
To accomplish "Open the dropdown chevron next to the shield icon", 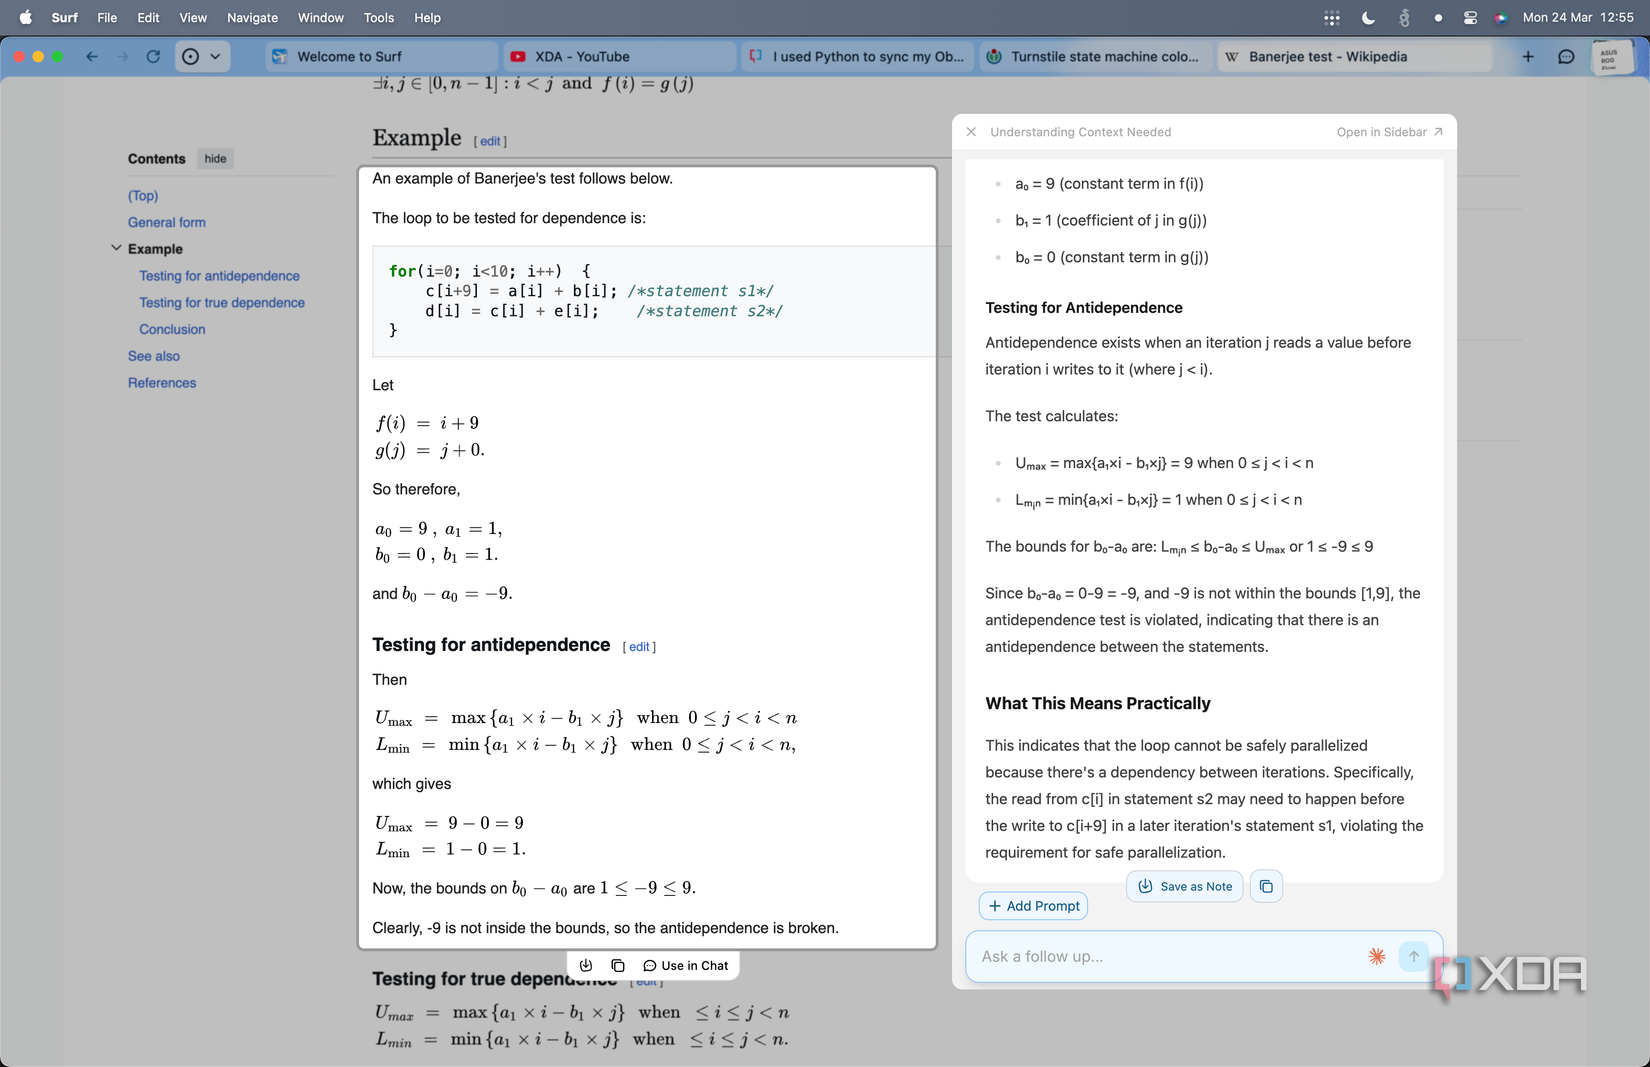I will pyautogui.click(x=215, y=57).
